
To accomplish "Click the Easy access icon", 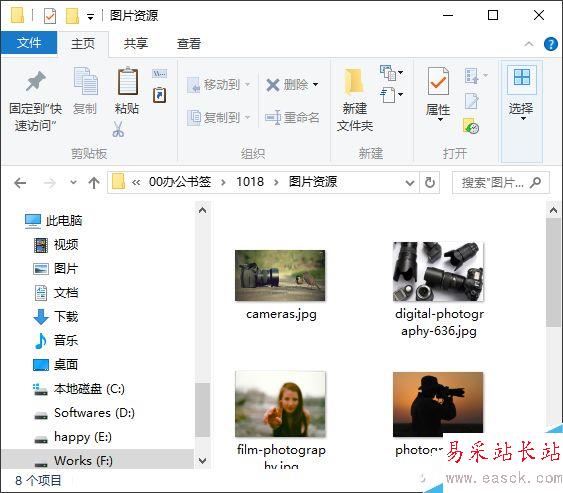I will coord(388,95).
